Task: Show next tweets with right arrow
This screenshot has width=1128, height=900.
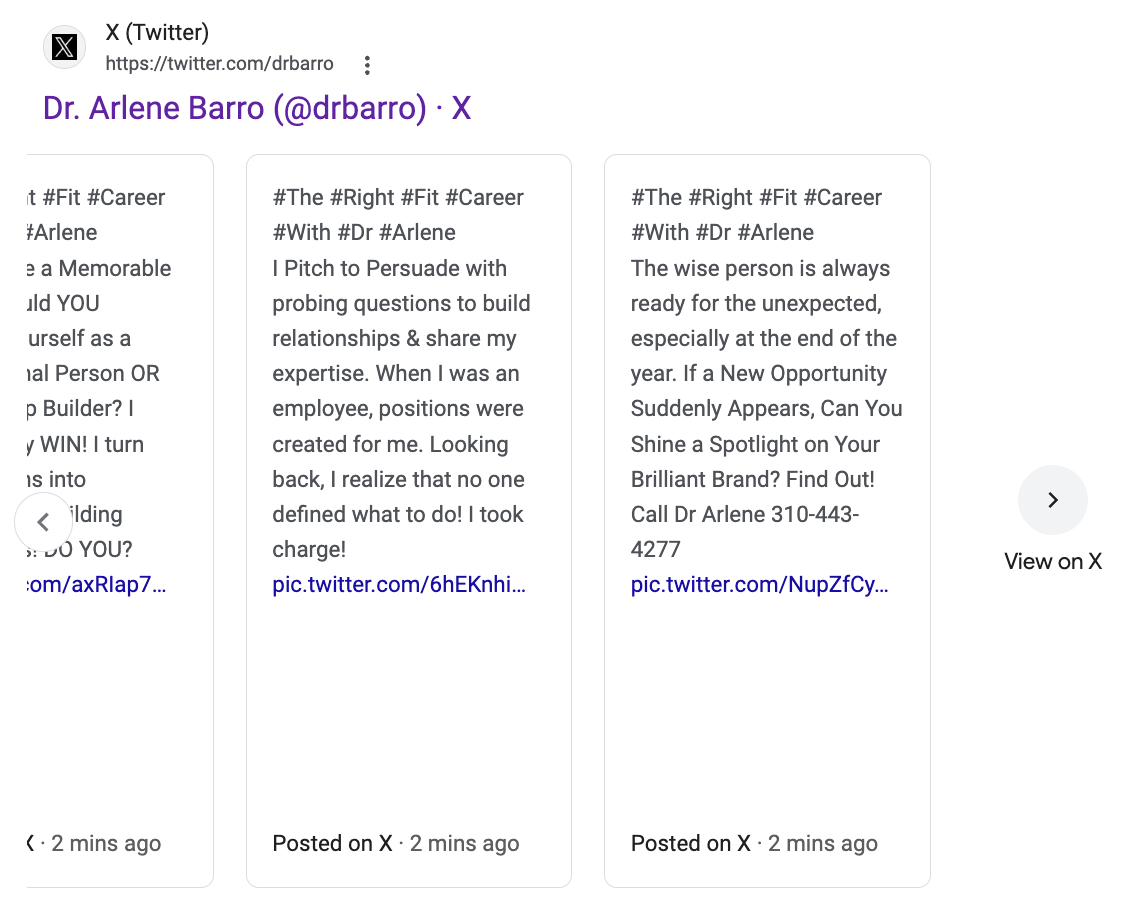Action: (x=1052, y=500)
